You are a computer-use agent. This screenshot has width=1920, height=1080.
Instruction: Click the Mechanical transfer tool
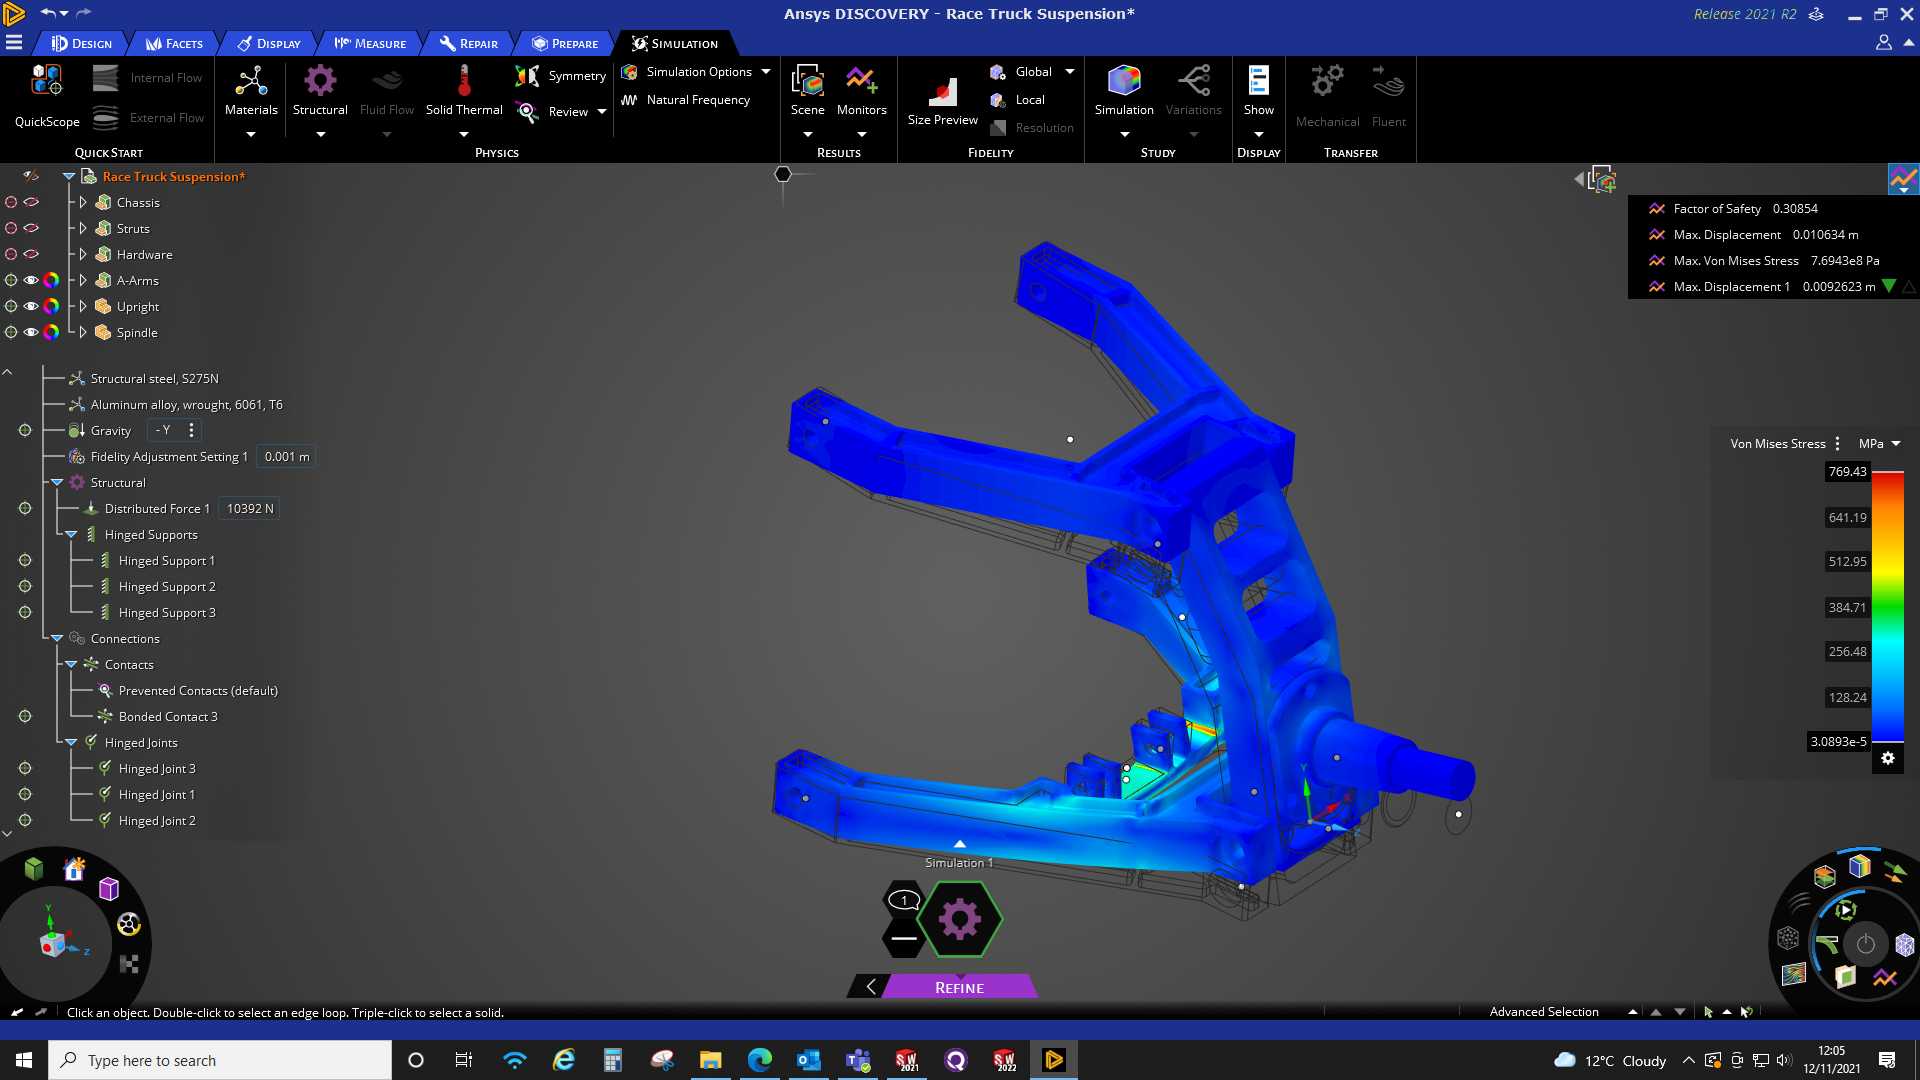point(1327,96)
